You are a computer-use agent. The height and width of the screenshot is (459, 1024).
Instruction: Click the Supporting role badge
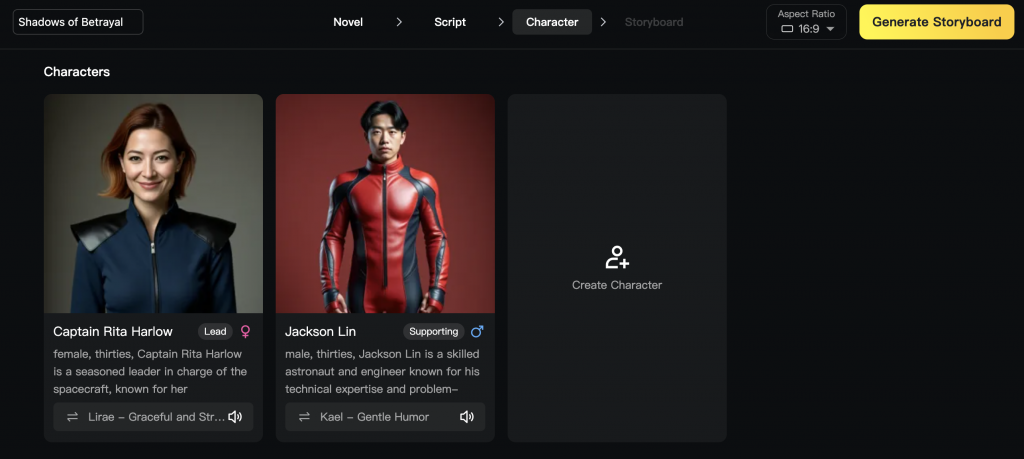click(434, 332)
